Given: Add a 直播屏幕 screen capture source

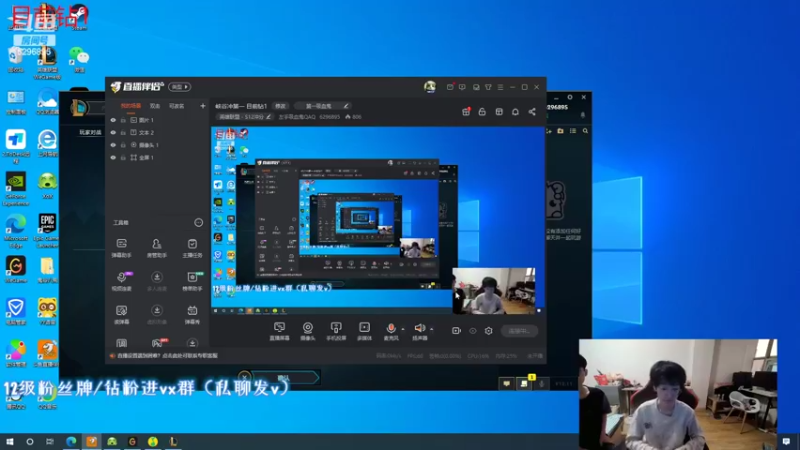Looking at the screenshot, I should click(279, 331).
